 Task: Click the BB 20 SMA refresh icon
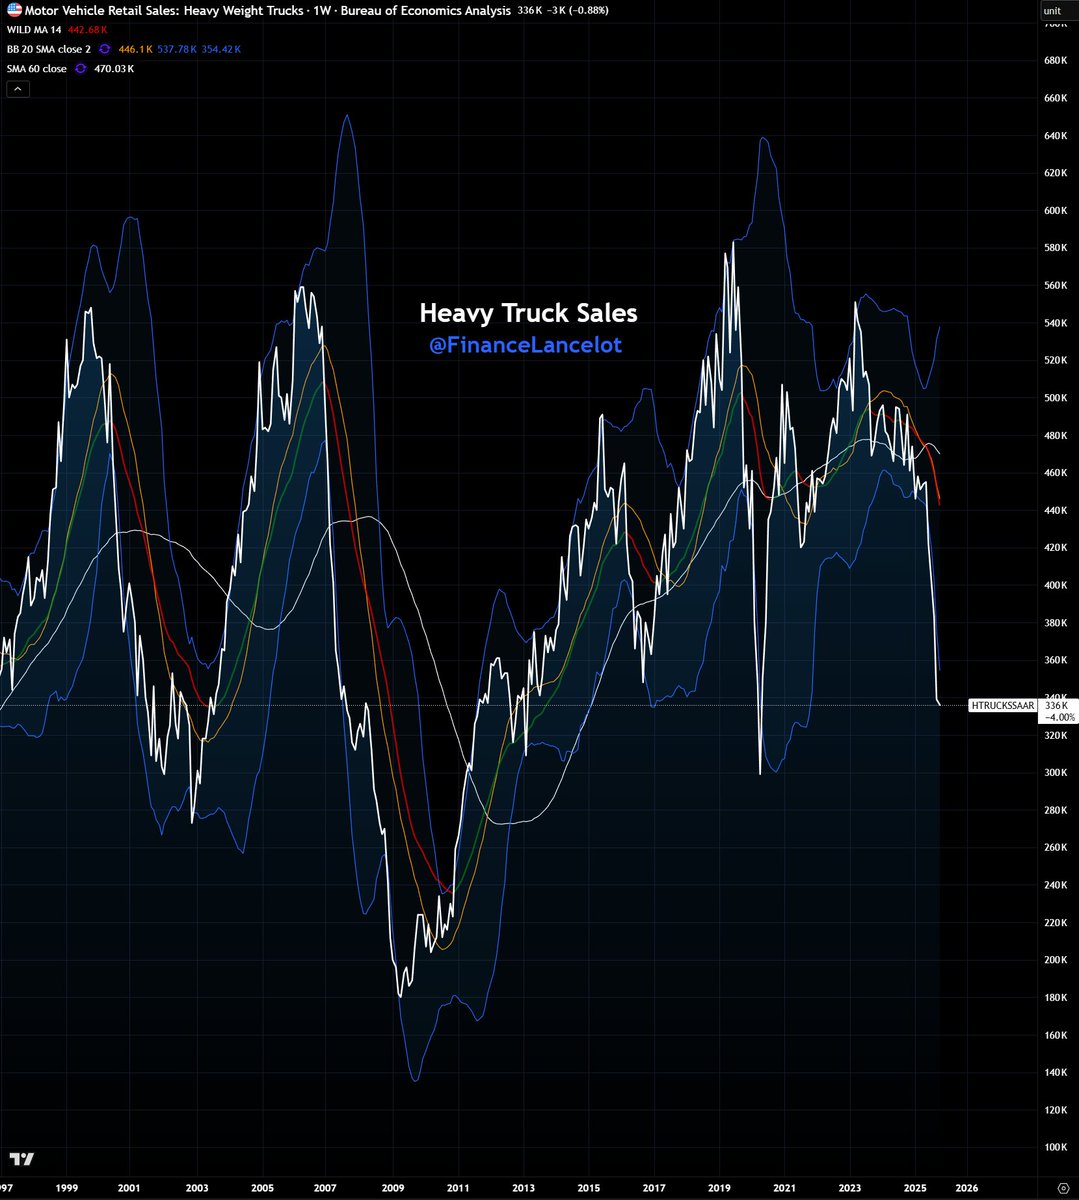106,49
